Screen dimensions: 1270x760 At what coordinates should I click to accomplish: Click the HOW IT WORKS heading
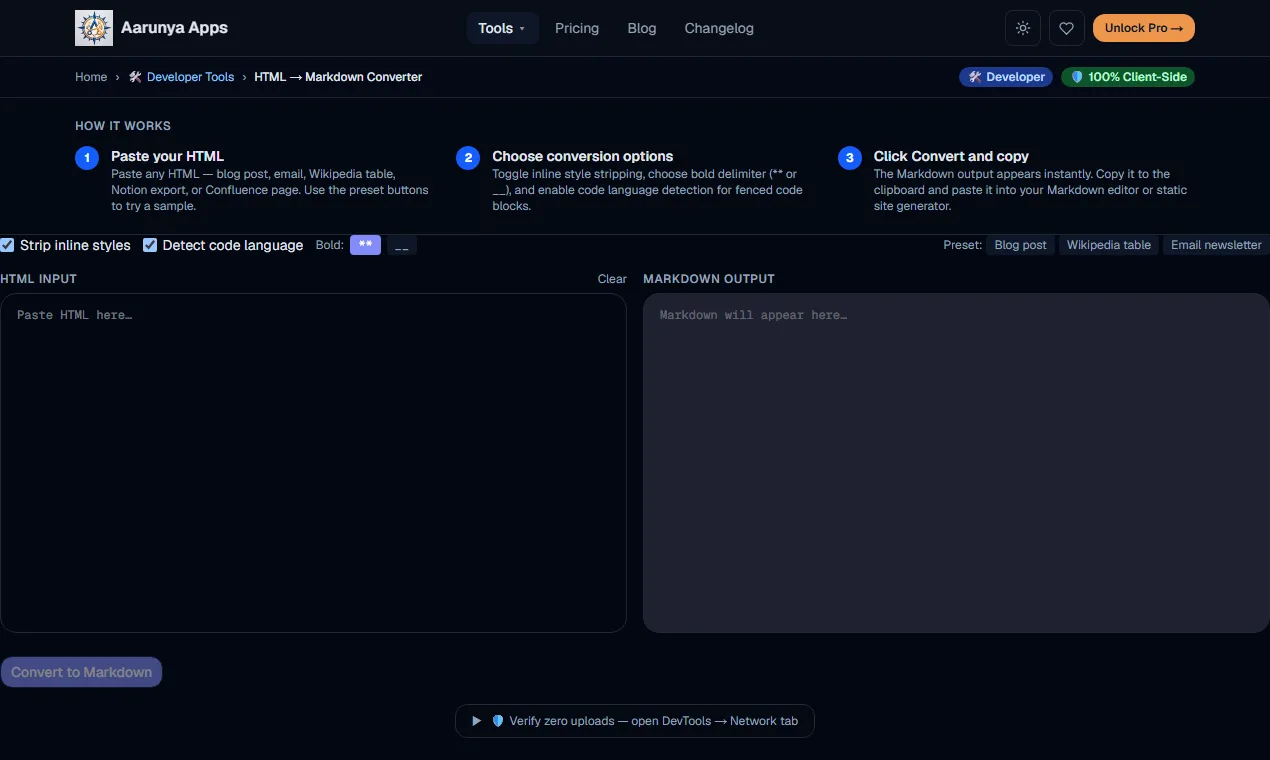[123, 126]
